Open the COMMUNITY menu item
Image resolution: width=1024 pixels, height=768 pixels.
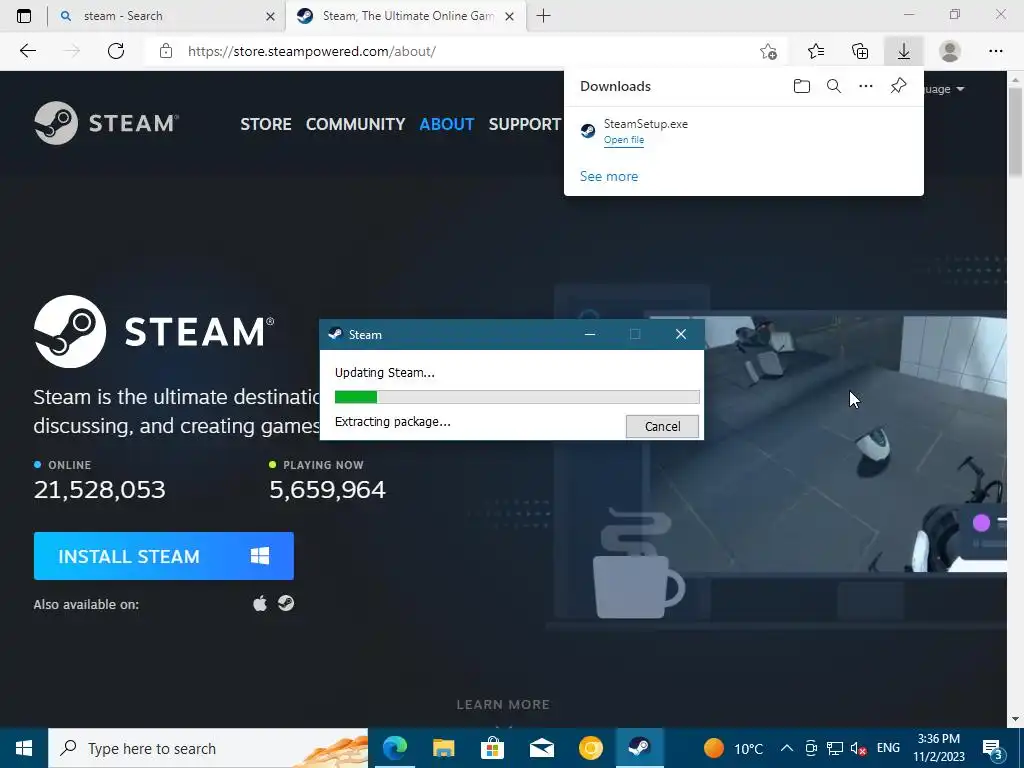pyautogui.click(x=355, y=124)
